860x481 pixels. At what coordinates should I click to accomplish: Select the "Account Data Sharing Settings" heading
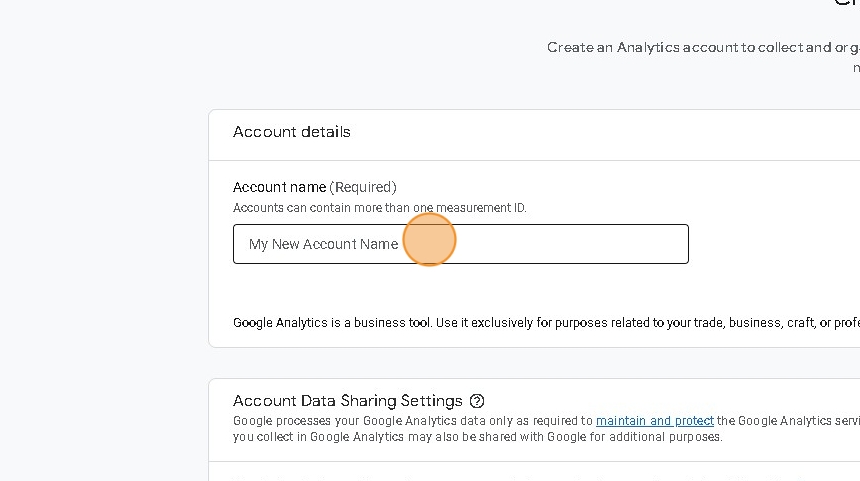[347, 401]
